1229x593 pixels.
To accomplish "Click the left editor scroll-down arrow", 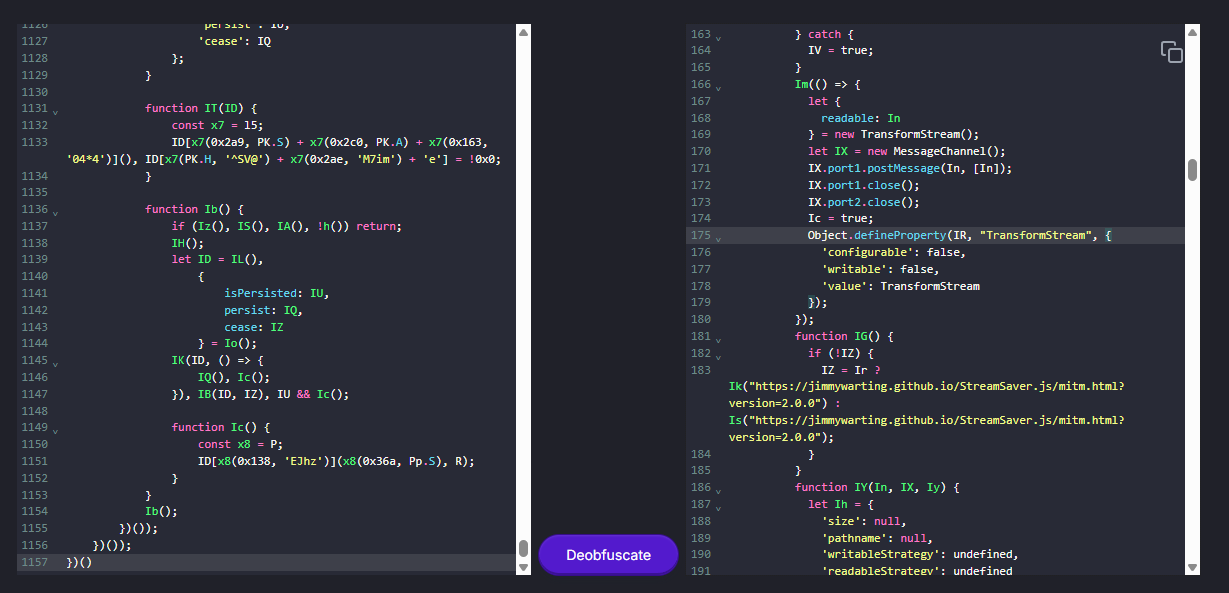I will tap(523, 567).
